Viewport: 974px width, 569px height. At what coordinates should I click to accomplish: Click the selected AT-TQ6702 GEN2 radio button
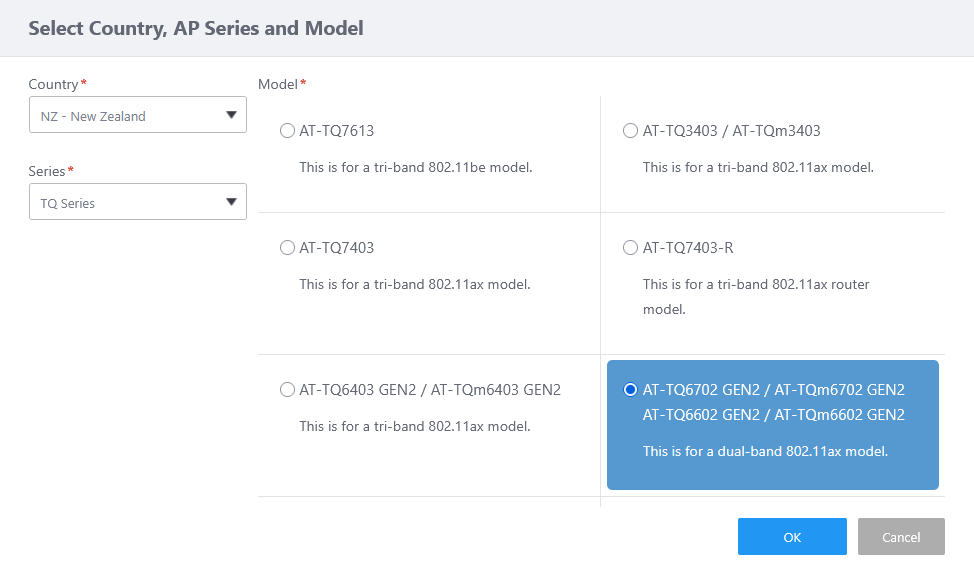[630, 390]
